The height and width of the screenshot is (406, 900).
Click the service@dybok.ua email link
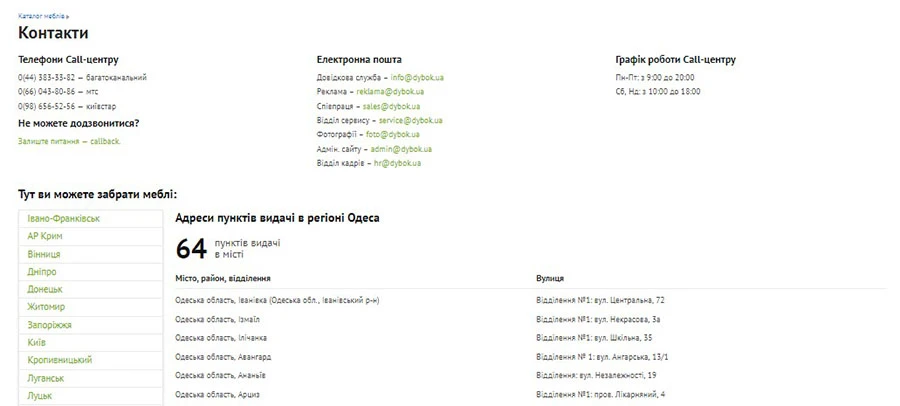[410, 120]
